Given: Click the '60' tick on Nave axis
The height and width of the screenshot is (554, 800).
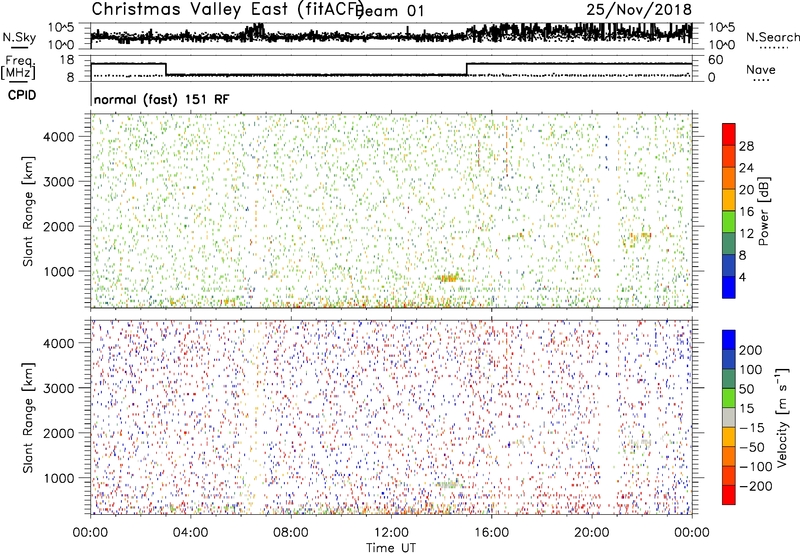Looking at the screenshot, I should coord(715,60).
